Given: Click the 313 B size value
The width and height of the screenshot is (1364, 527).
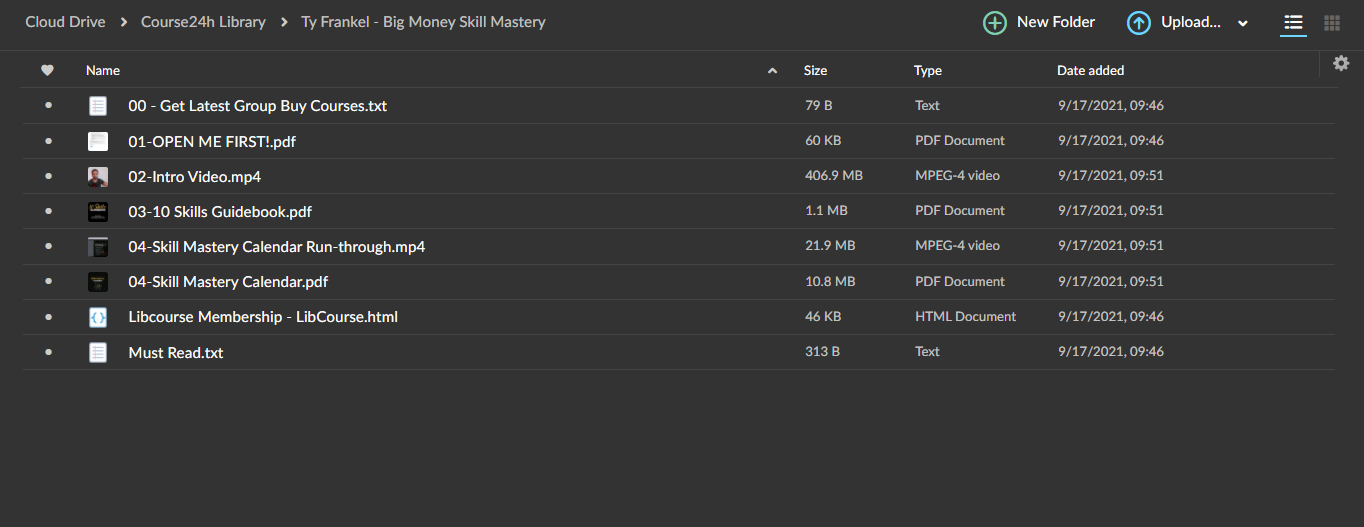Looking at the screenshot, I should point(823,351).
